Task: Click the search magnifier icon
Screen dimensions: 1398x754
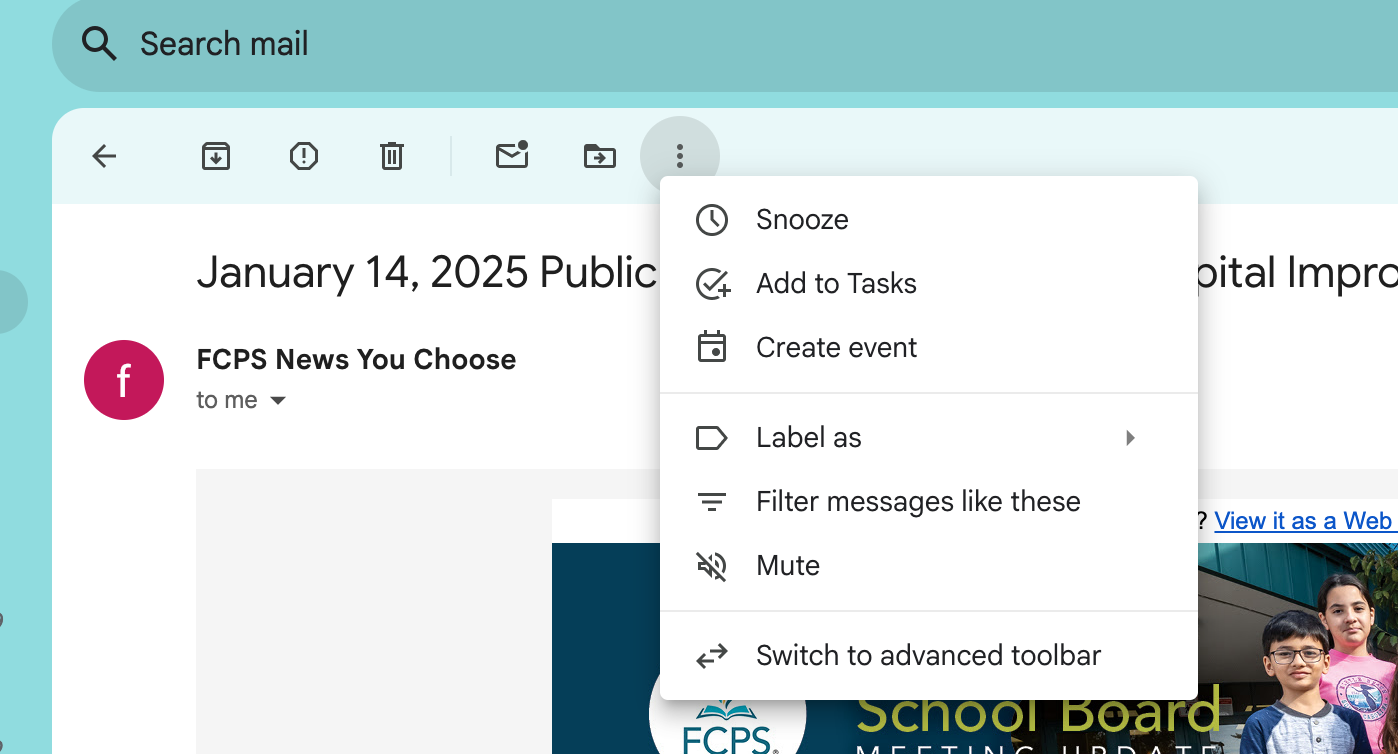Action: [99, 44]
